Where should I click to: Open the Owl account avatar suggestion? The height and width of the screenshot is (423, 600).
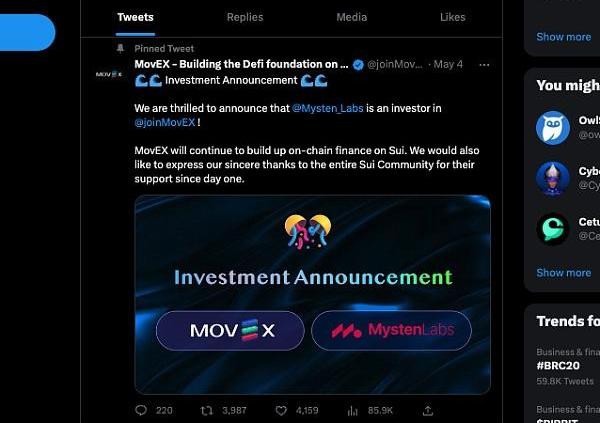pos(553,128)
